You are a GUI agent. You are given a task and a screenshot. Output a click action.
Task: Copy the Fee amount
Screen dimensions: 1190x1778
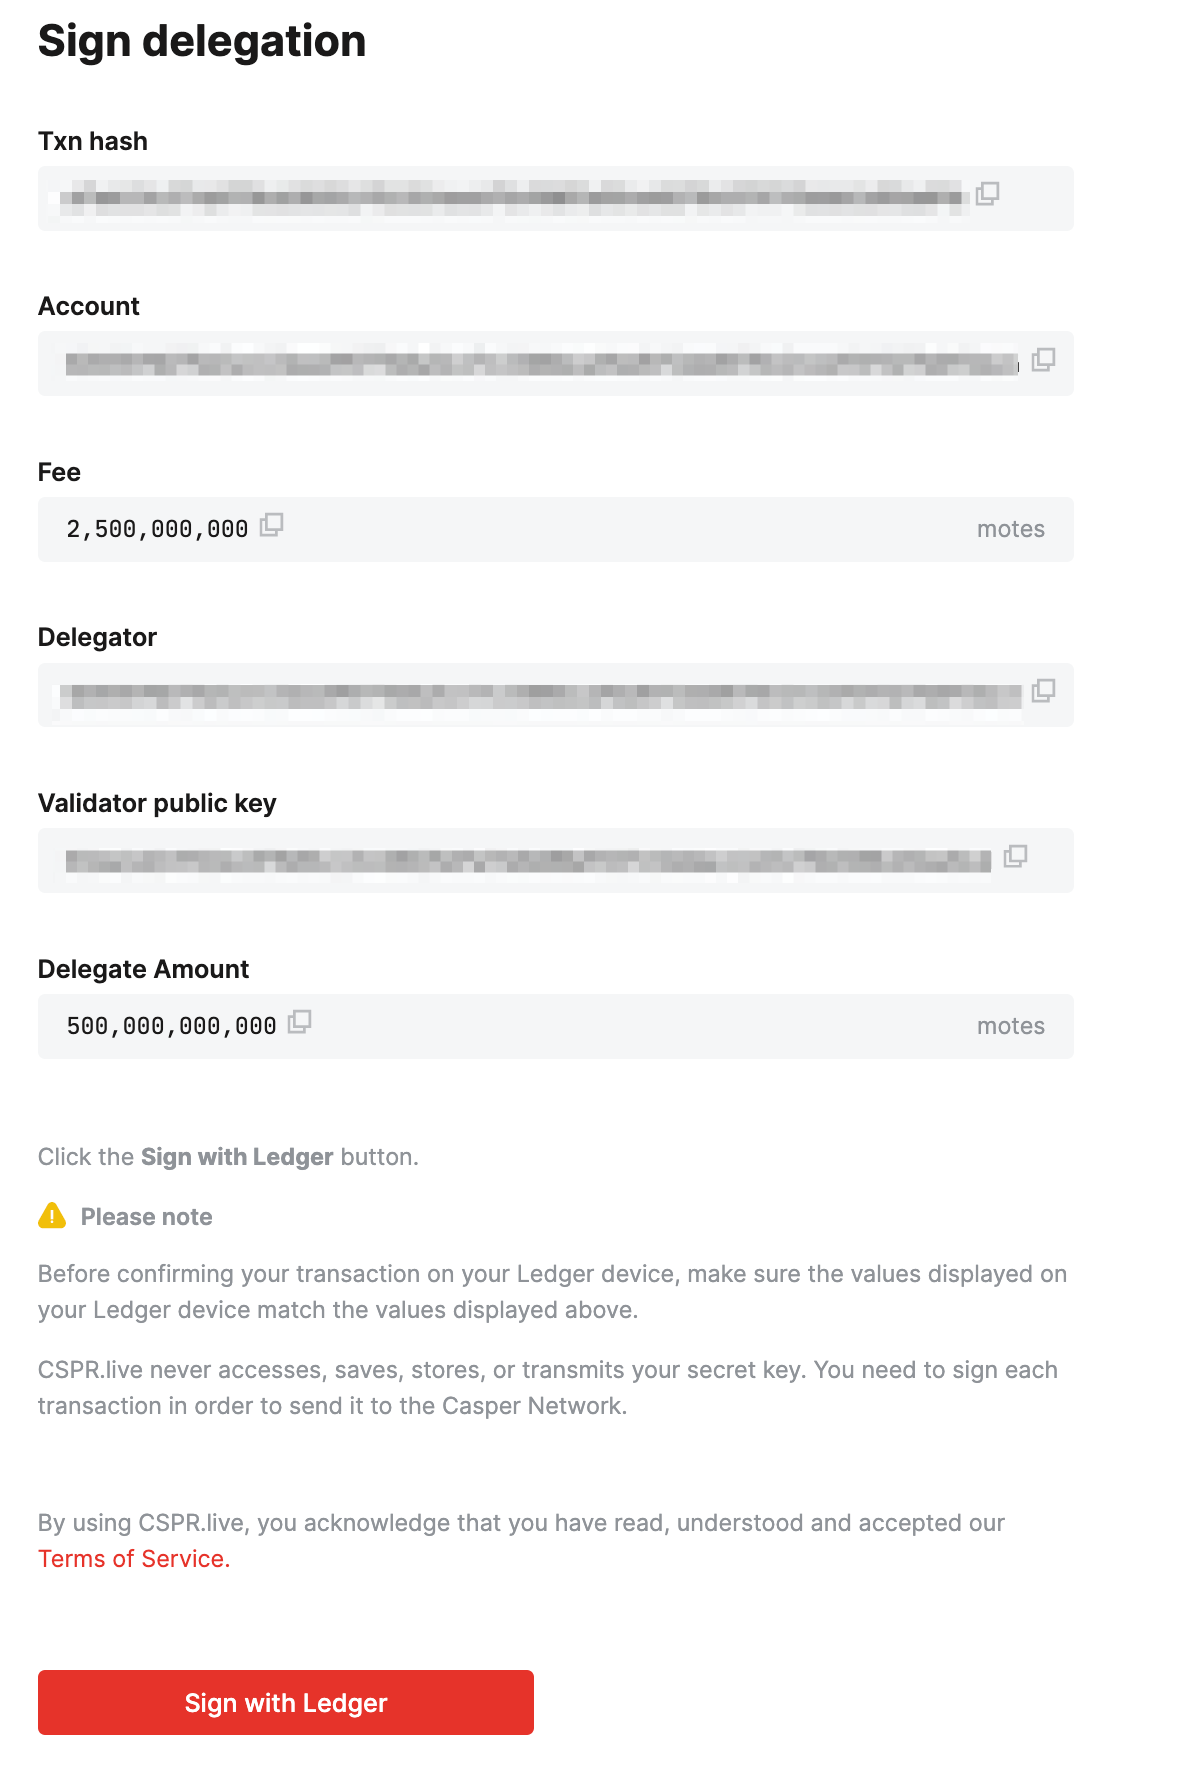click(x=272, y=525)
